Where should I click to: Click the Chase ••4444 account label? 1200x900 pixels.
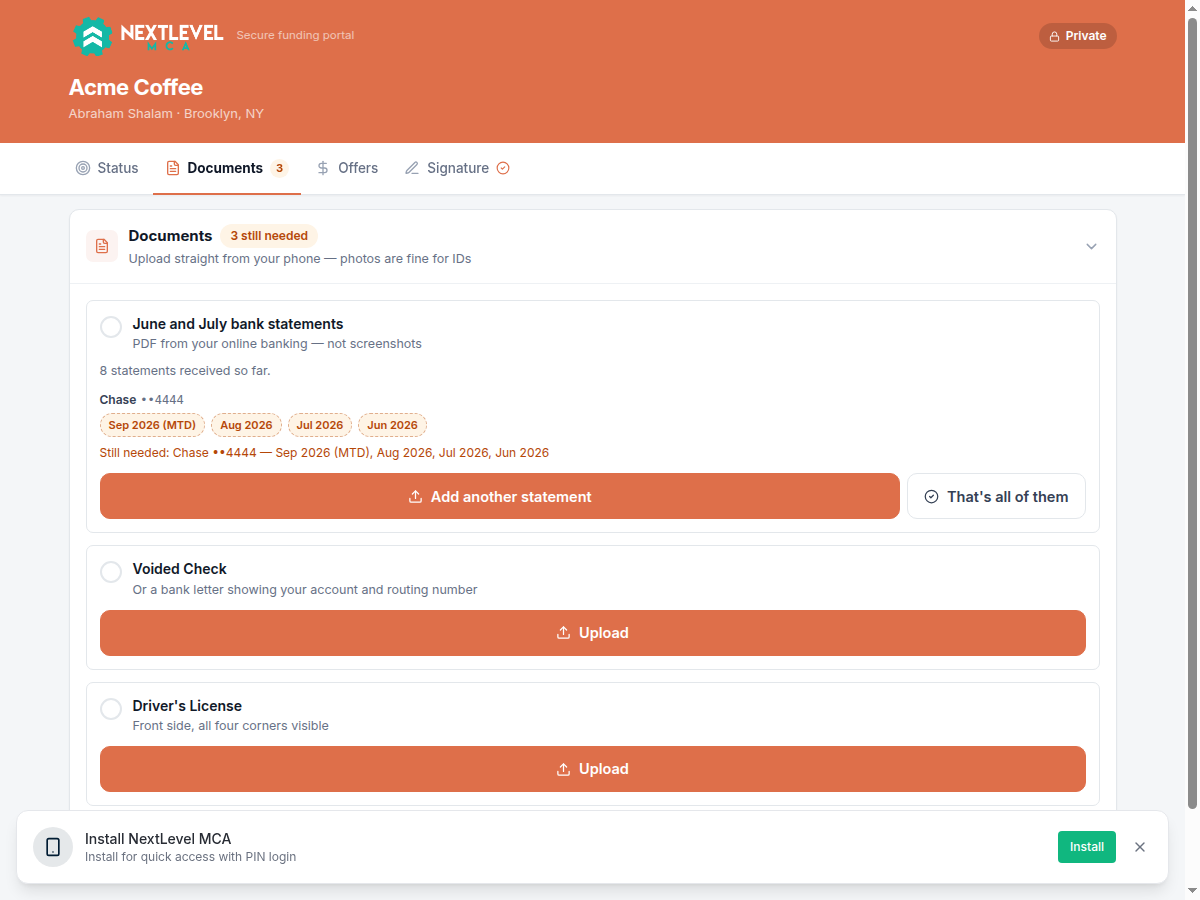[x=142, y=400]
